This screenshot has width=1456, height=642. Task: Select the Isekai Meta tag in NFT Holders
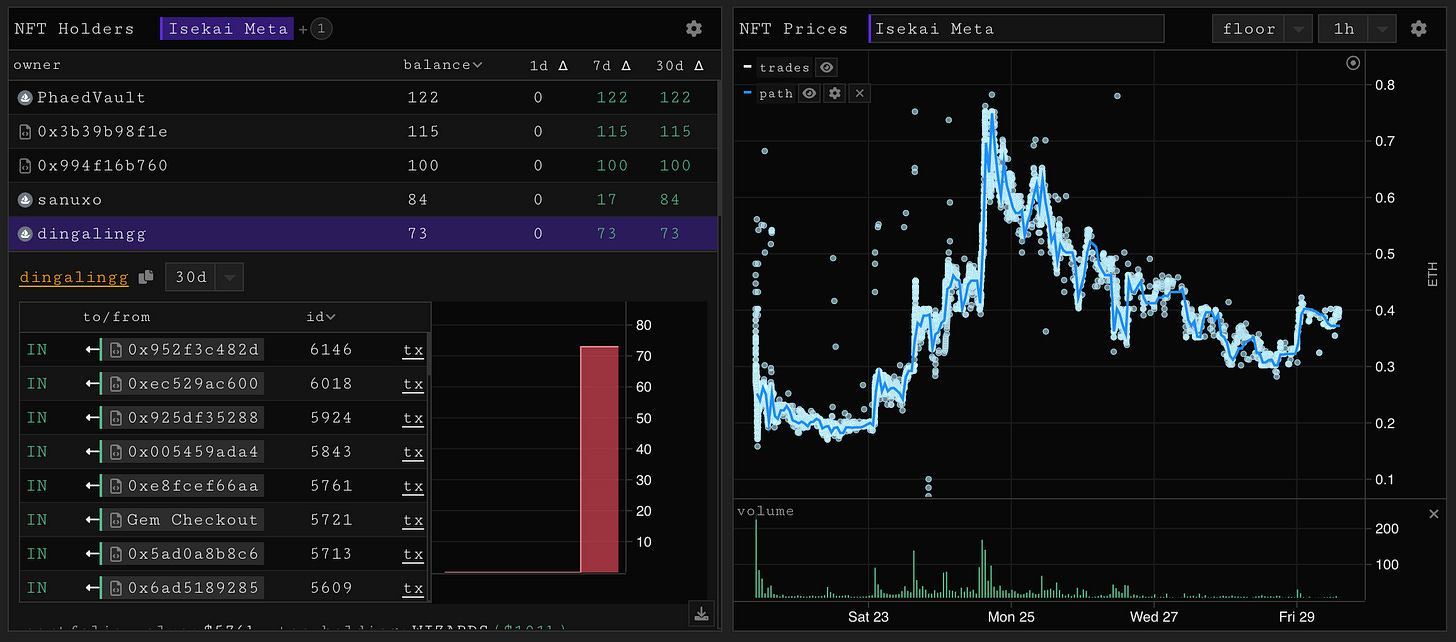coord(228,29)
